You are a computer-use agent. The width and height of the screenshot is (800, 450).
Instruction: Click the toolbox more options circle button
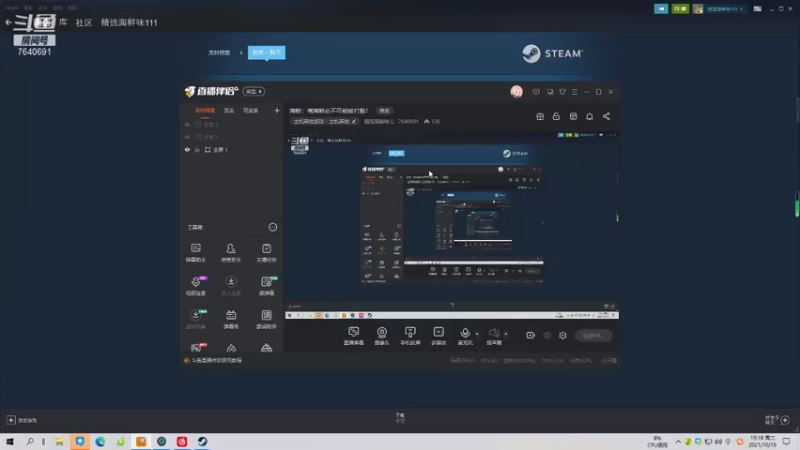[273, 227]
